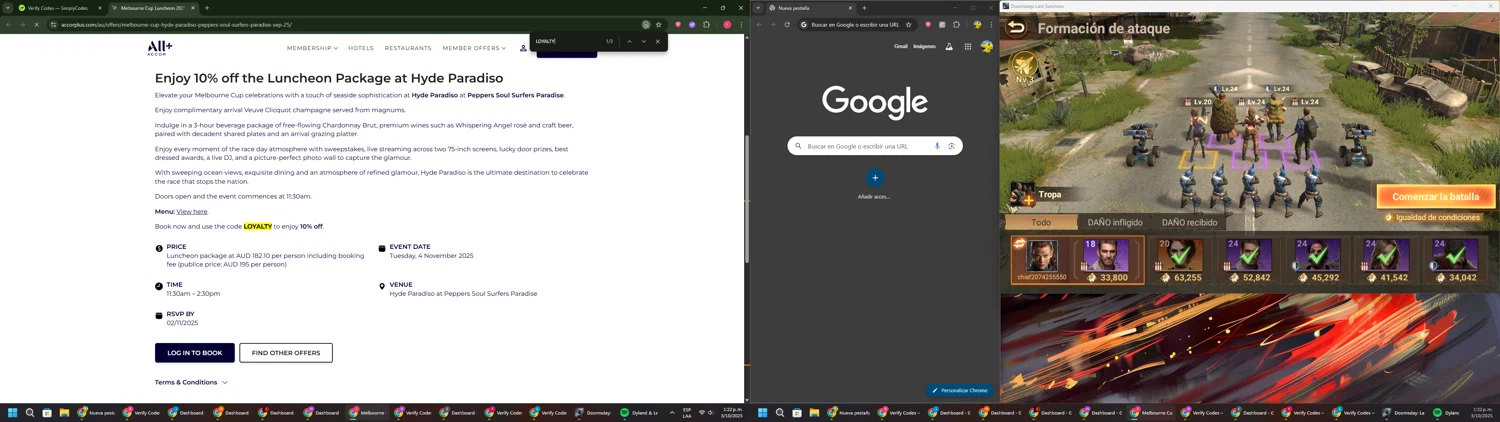Viewport: 1500px width, 422px height.
Task: Click Personalizar Chrome button
Action: (960, 390)
